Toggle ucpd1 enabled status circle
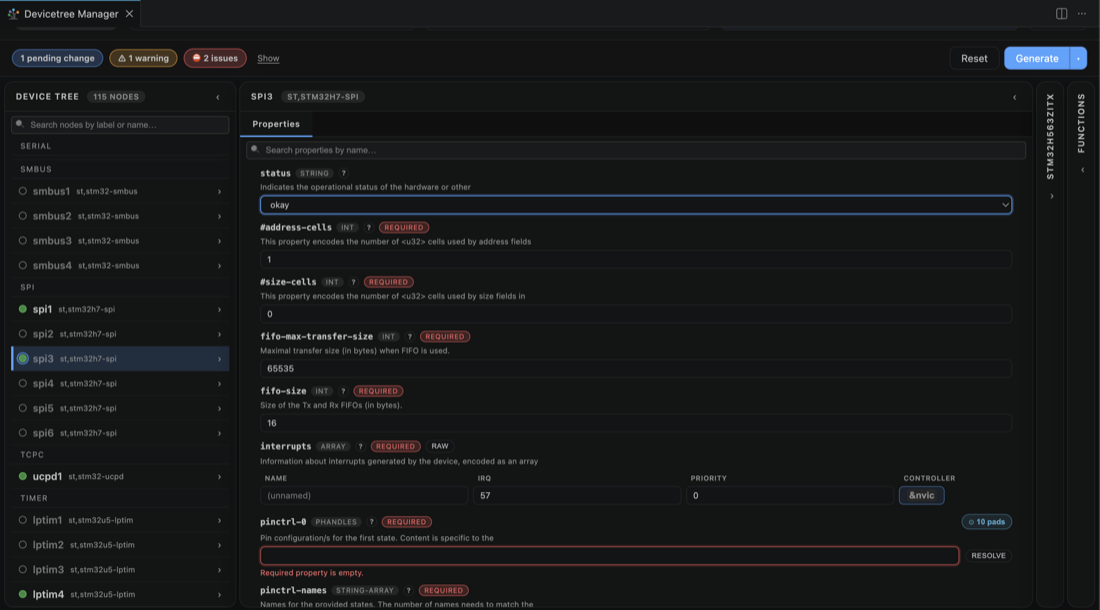 [x=22, y=476]
